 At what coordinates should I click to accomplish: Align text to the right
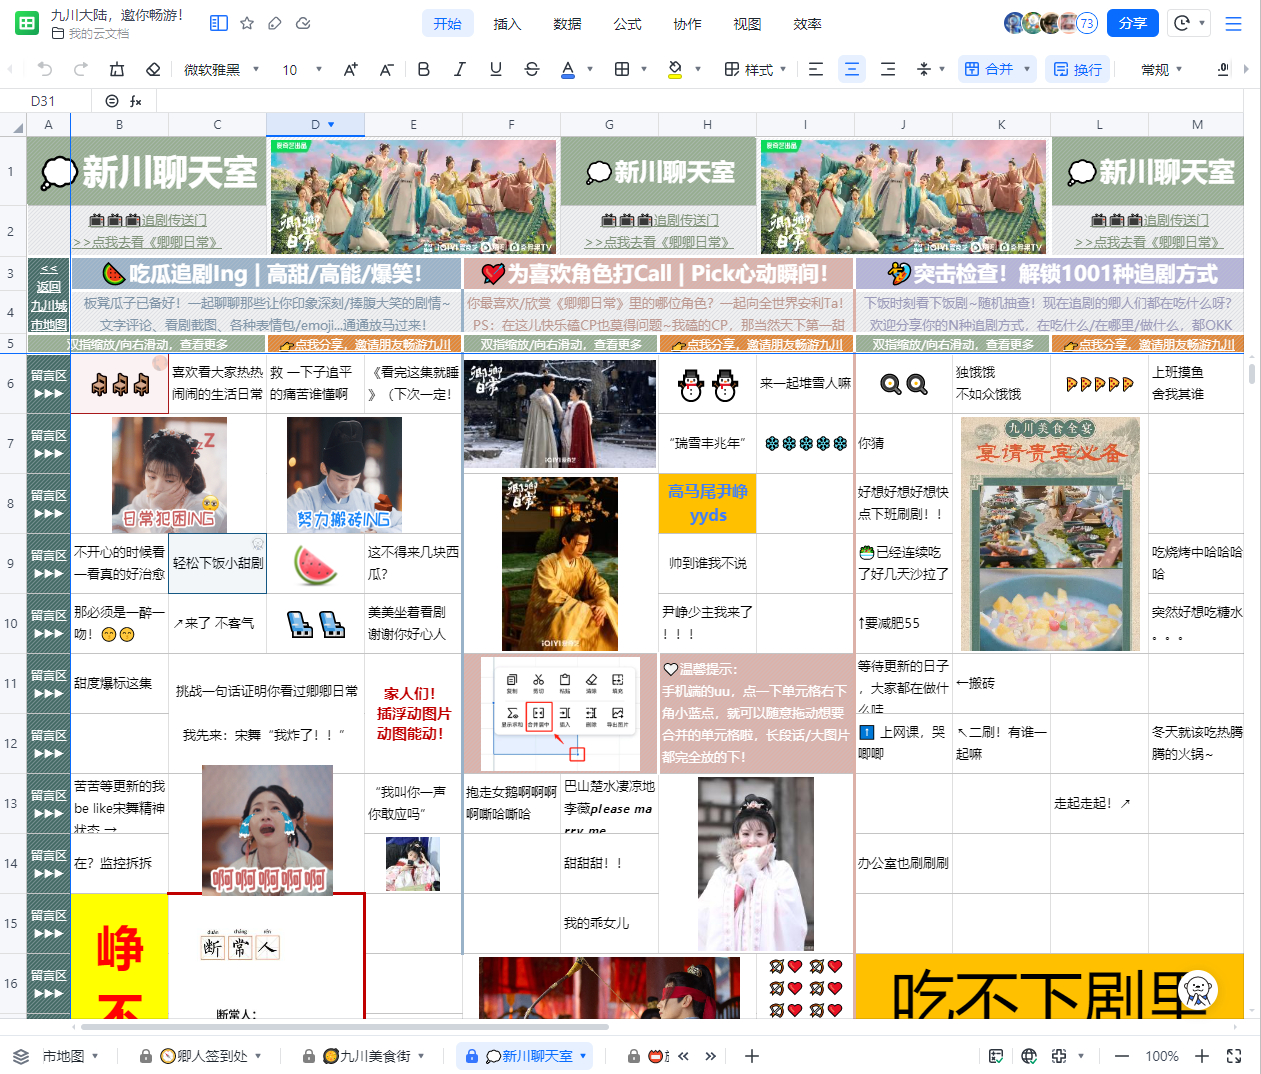[888, 69]
